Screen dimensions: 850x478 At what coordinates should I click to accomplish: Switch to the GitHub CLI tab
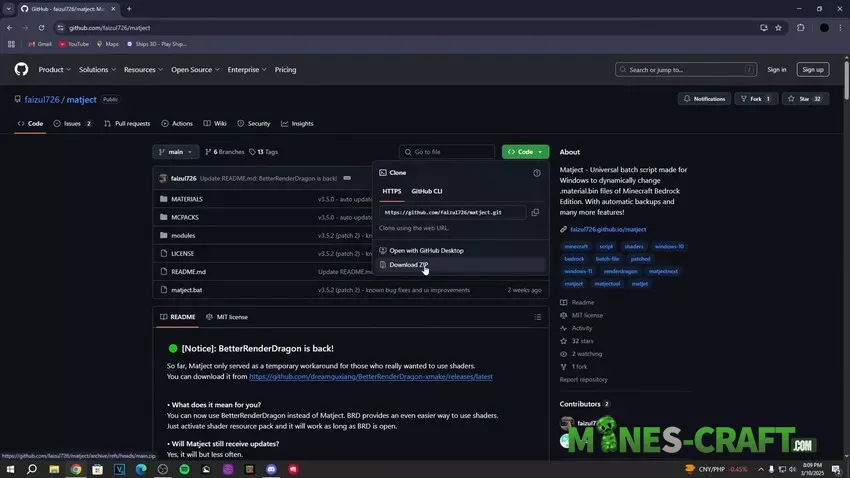click(427, 190)
